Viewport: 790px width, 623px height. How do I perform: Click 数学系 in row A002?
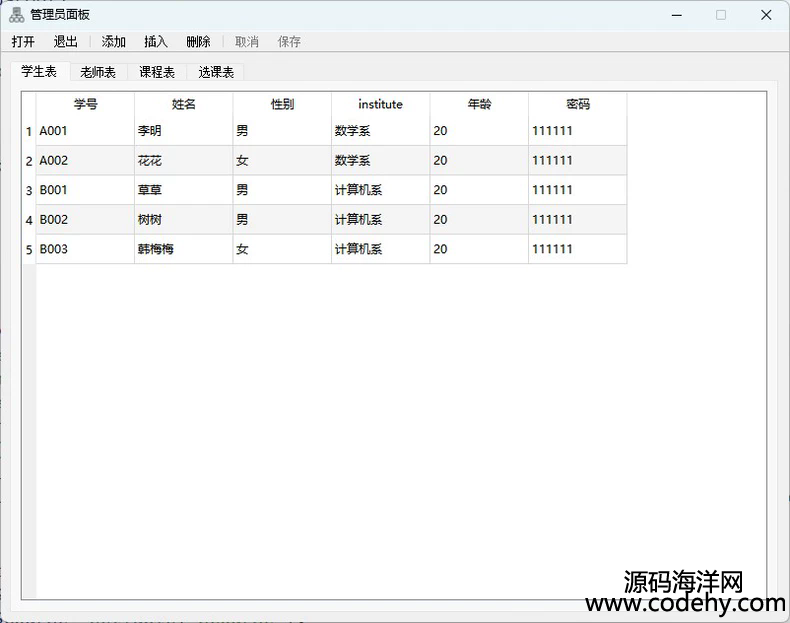point(380,161)
